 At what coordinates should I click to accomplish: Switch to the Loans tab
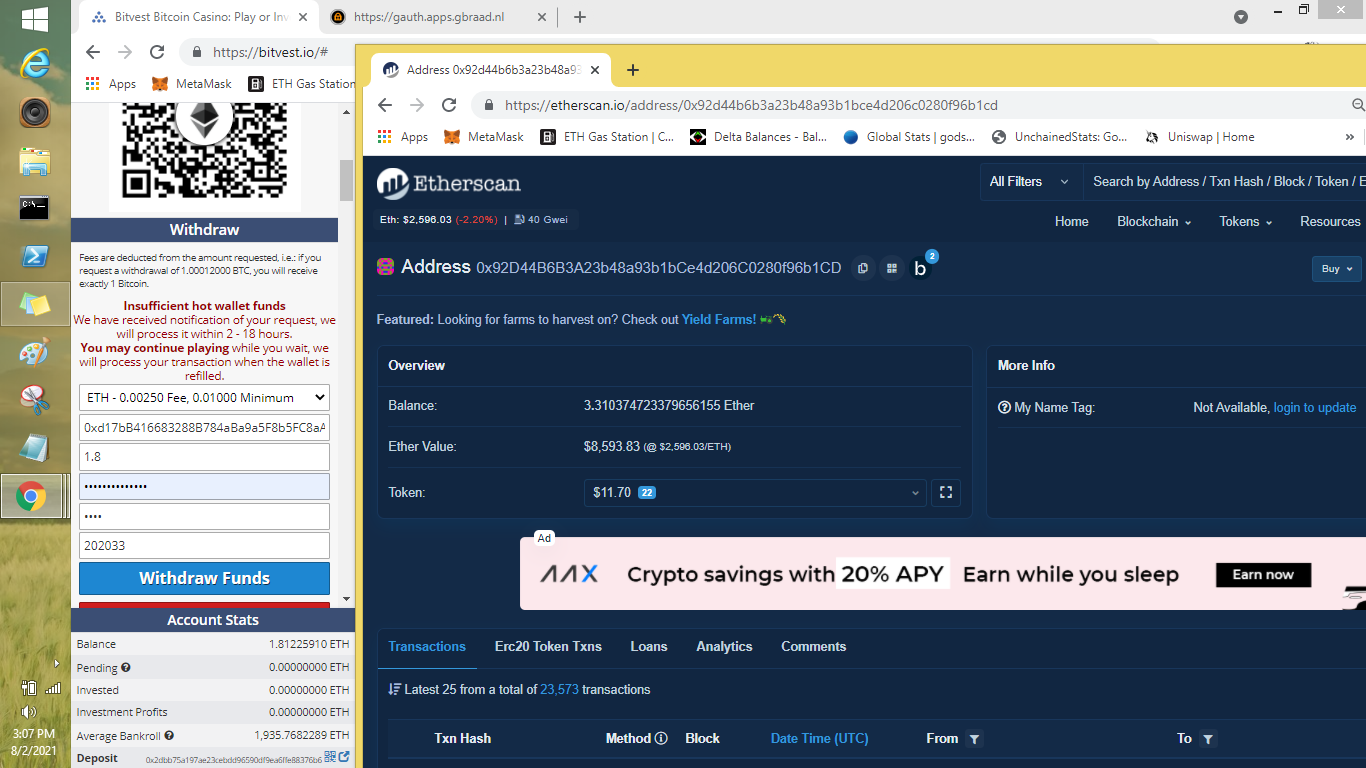tap(649, 647)
